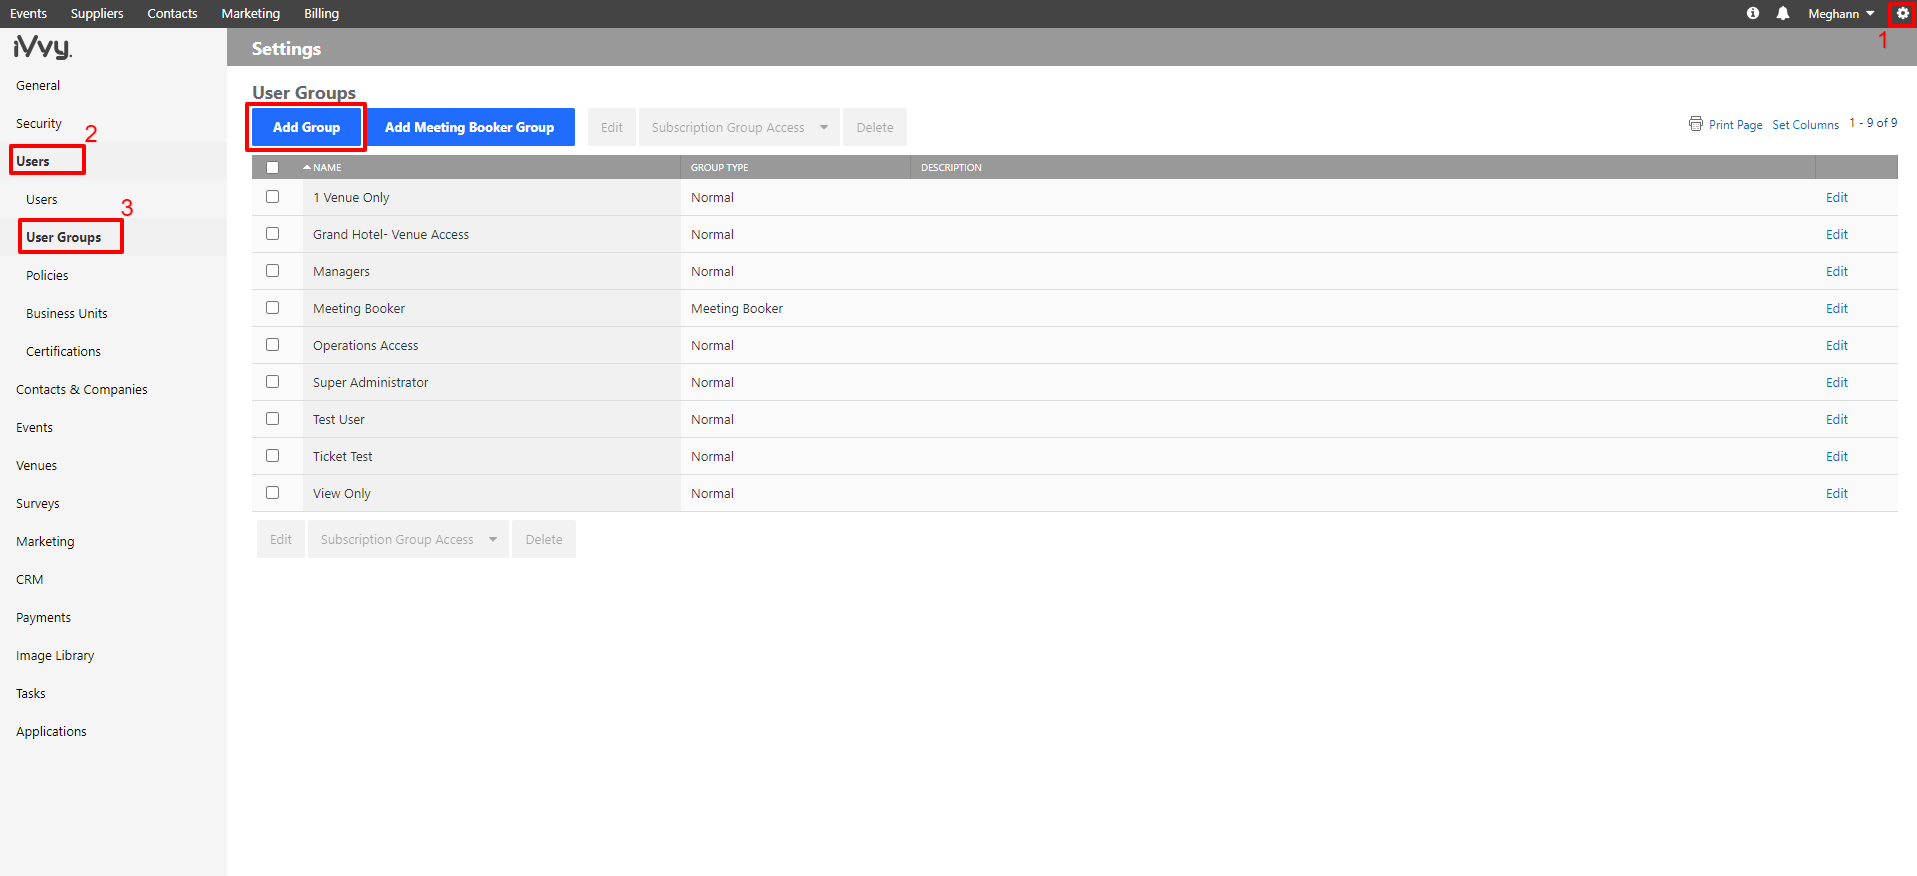Click Edit link for Meeting Booker row
This screenshot has height=876, width=1917.
[x=1837, y=309]
